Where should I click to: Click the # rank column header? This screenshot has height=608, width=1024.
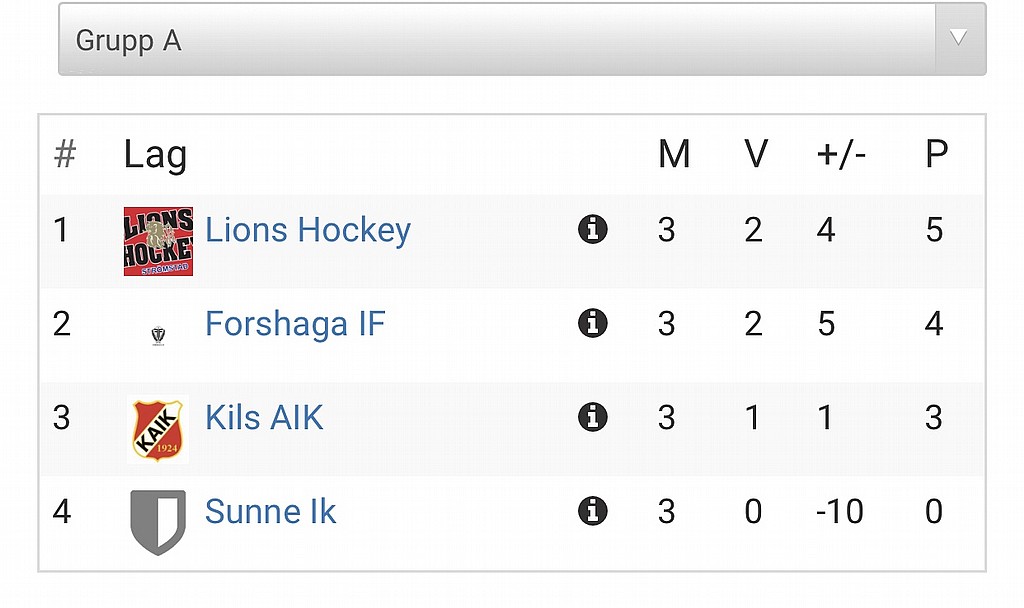pyautogui.click(x=65, y=154)
